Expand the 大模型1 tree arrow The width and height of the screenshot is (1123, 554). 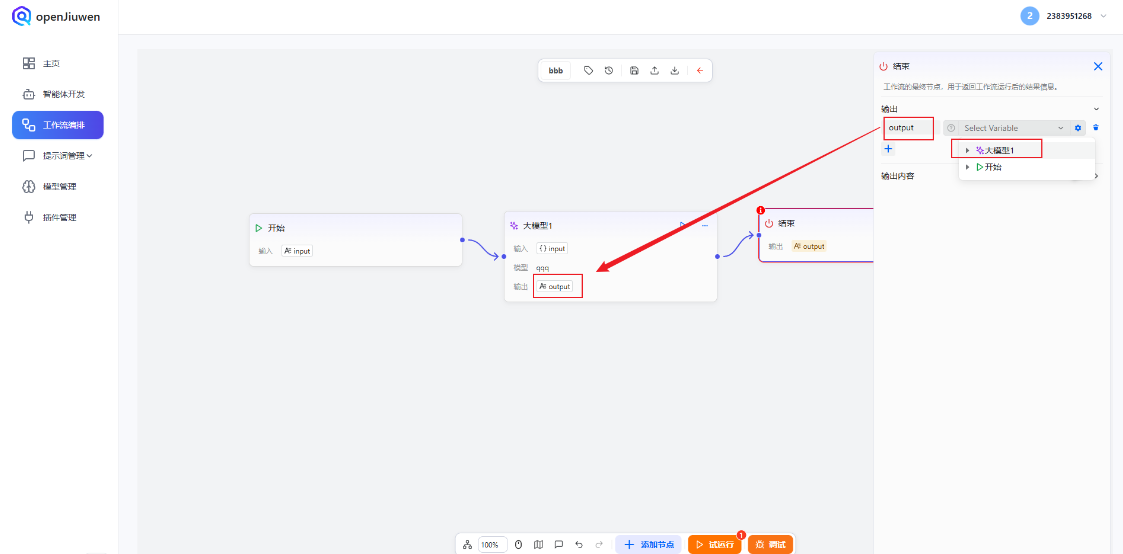968,150
